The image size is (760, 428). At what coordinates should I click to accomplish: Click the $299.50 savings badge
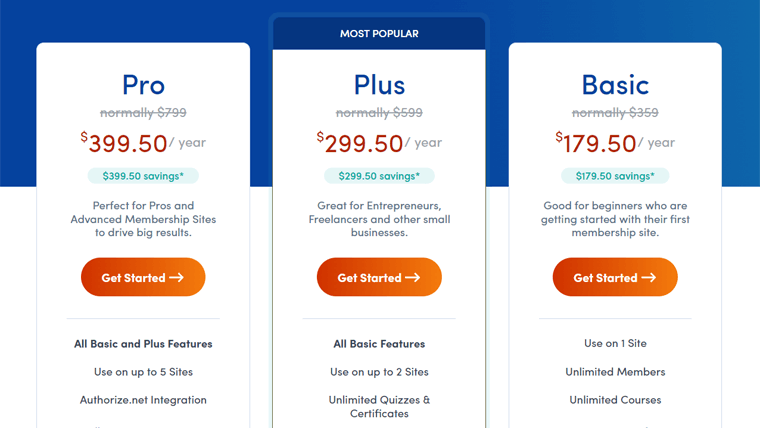379,176
